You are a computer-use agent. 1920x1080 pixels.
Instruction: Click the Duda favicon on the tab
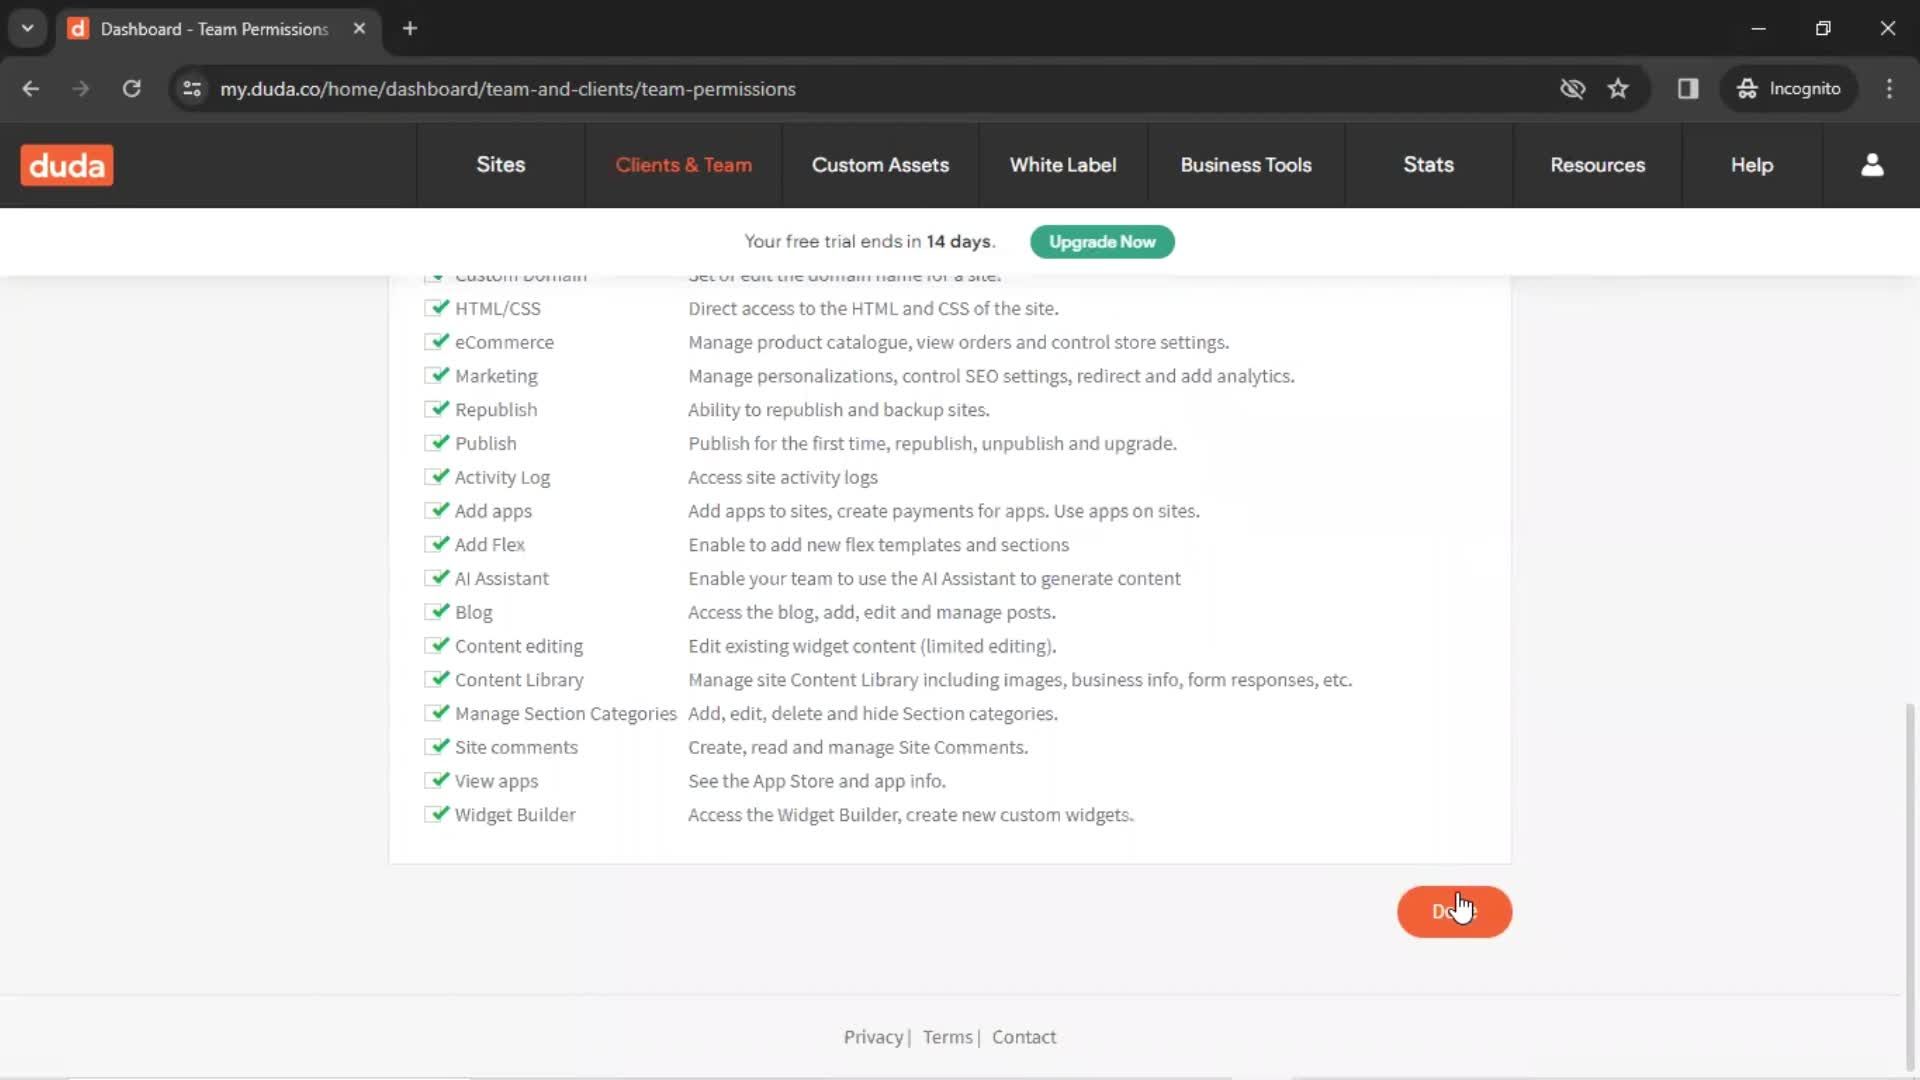point(77,29)
